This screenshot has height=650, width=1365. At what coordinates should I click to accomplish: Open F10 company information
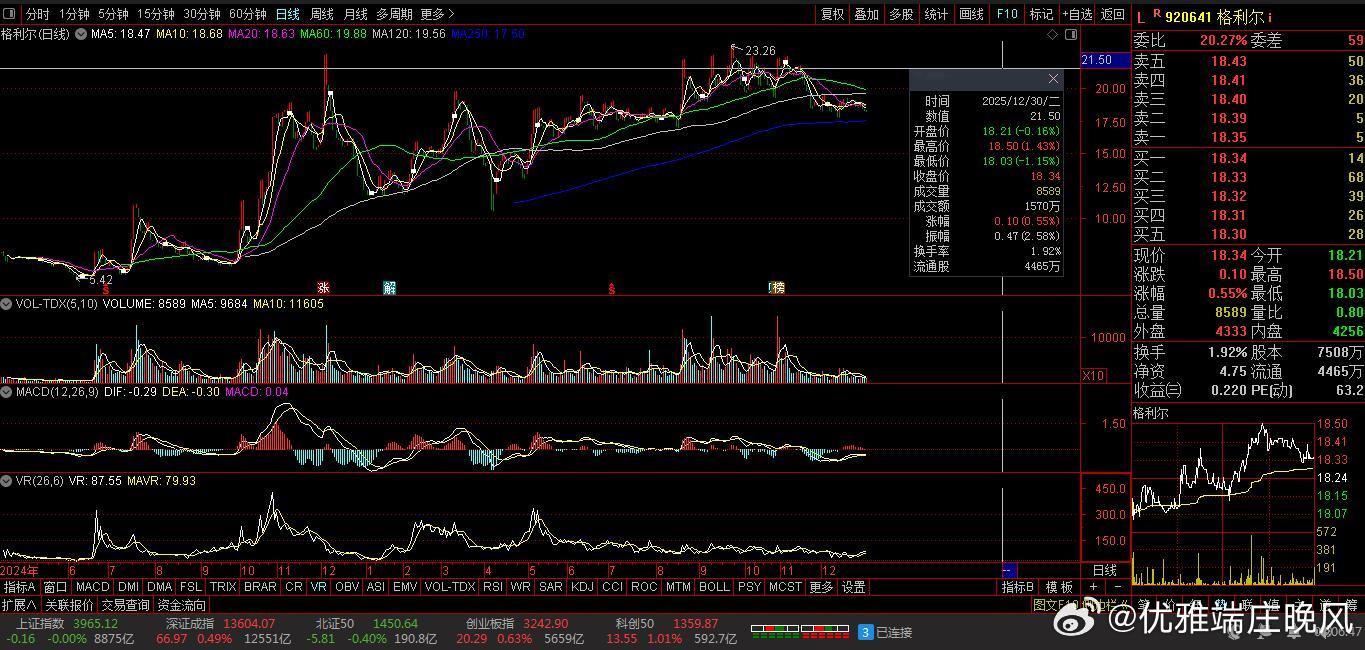click(1007, 14)
